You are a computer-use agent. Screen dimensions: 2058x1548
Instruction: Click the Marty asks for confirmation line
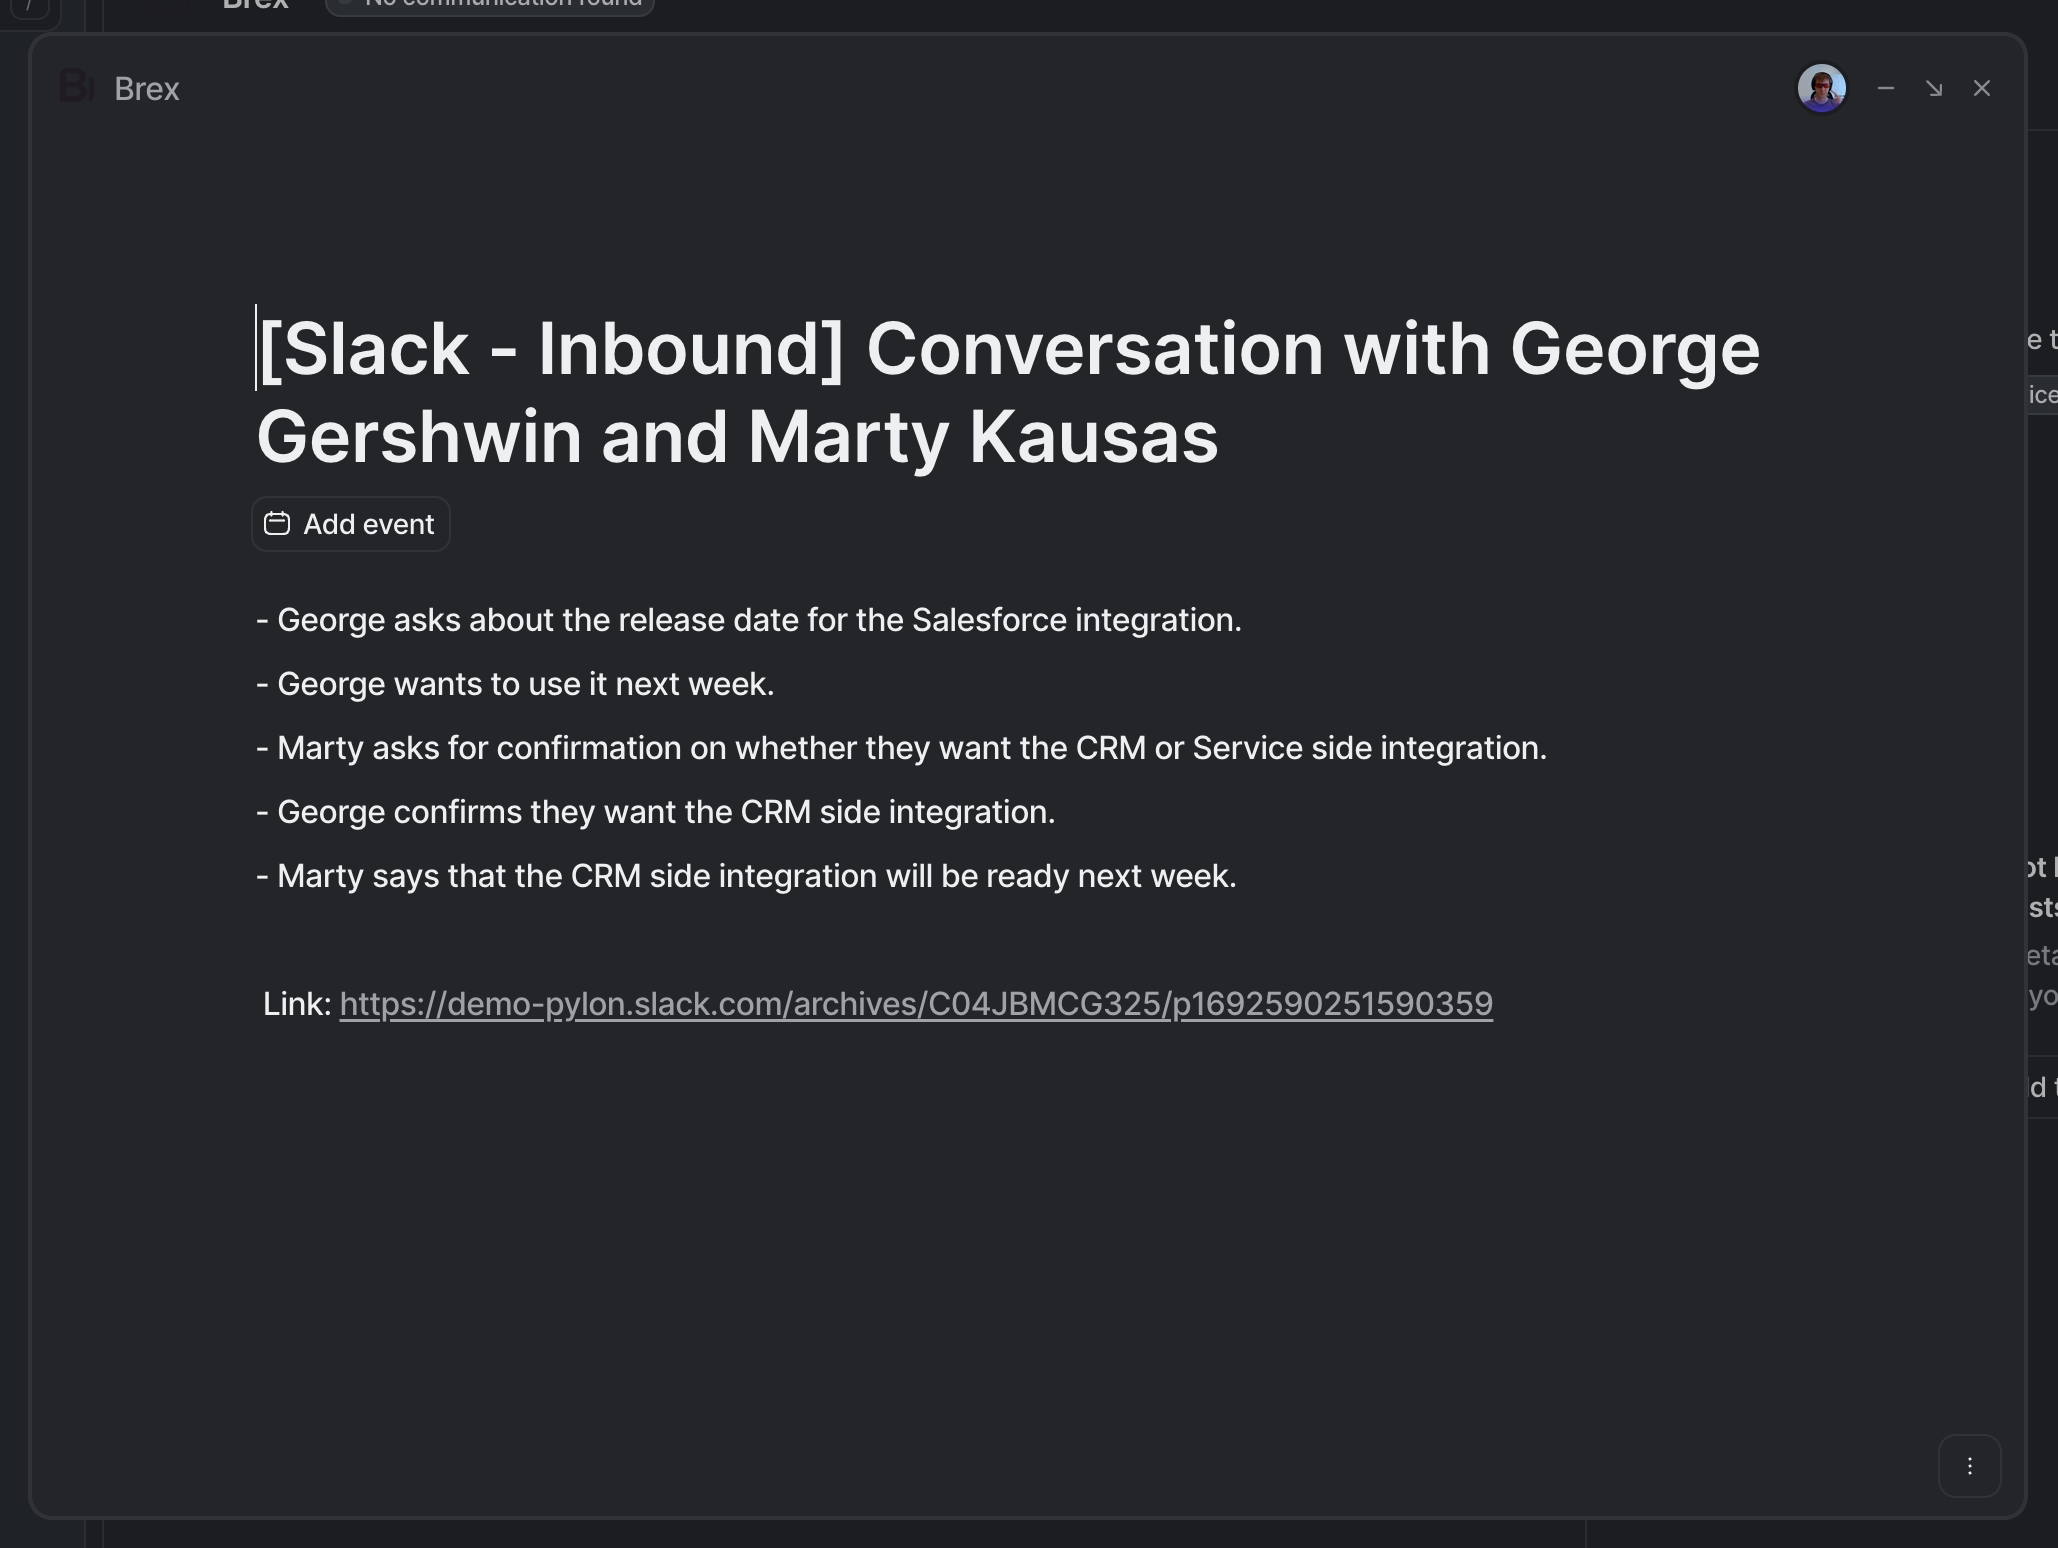901,748
